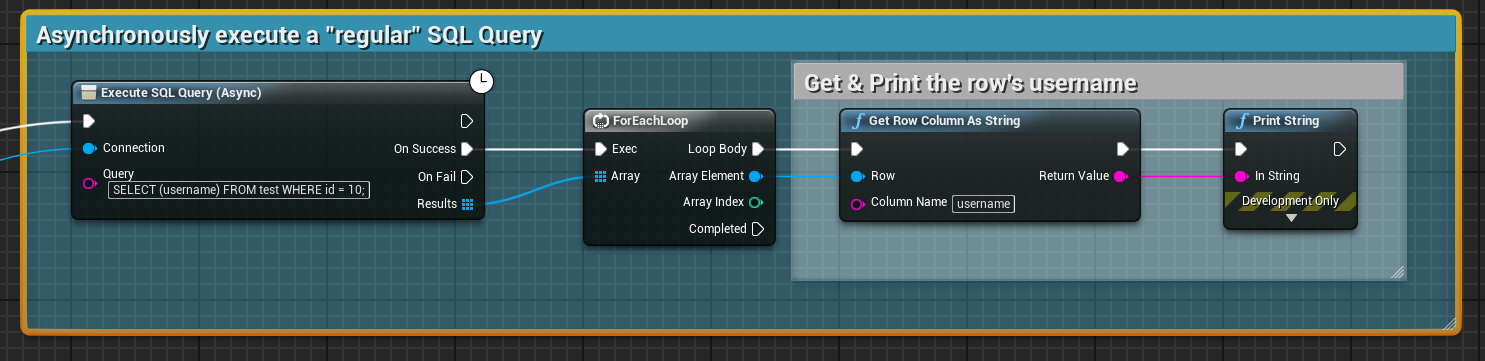Screen dimensions: 1485x361
Task: Click the Execute SQL Query output exec pin
Action: (467, 121)
